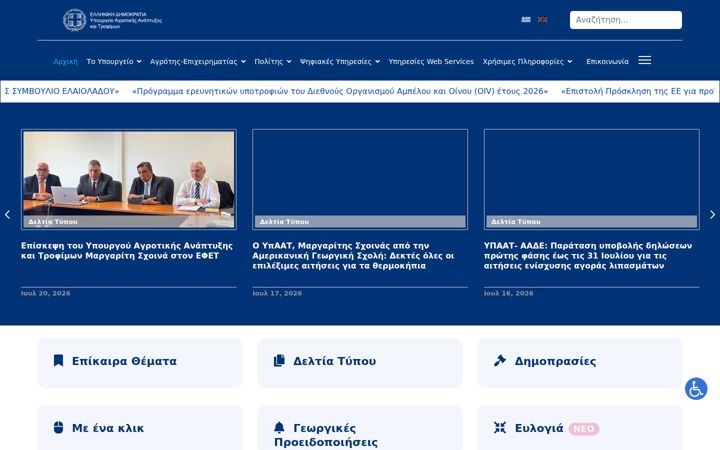Click the ministry logo in the header
This screenshot has height=450, width=720.
[112, 20]
